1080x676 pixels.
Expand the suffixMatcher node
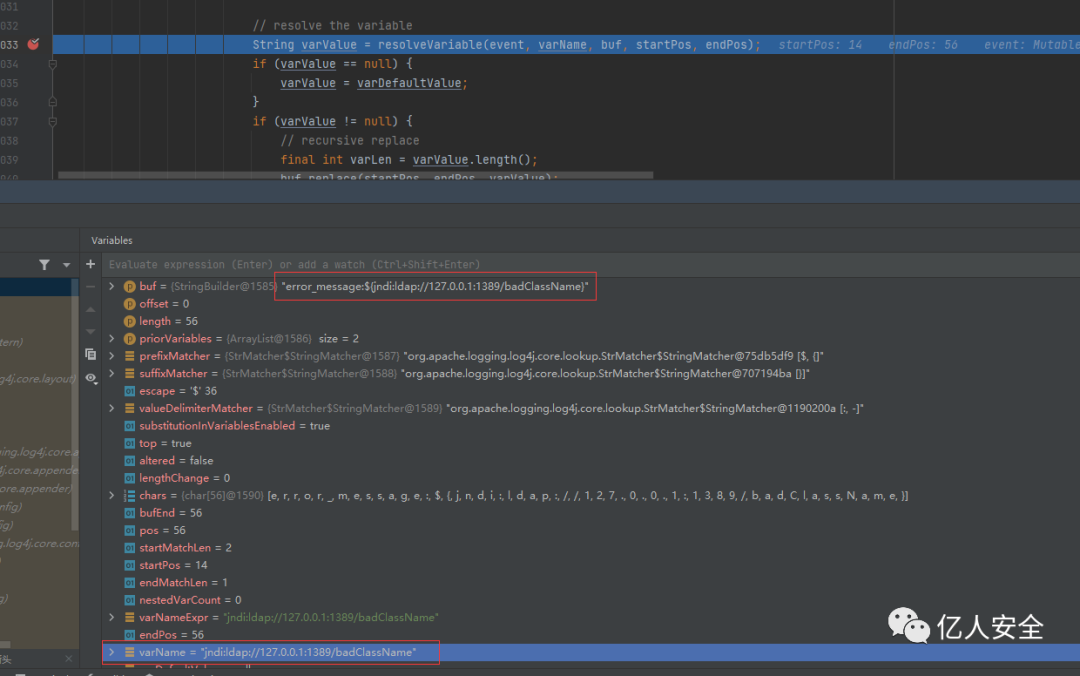112,373
